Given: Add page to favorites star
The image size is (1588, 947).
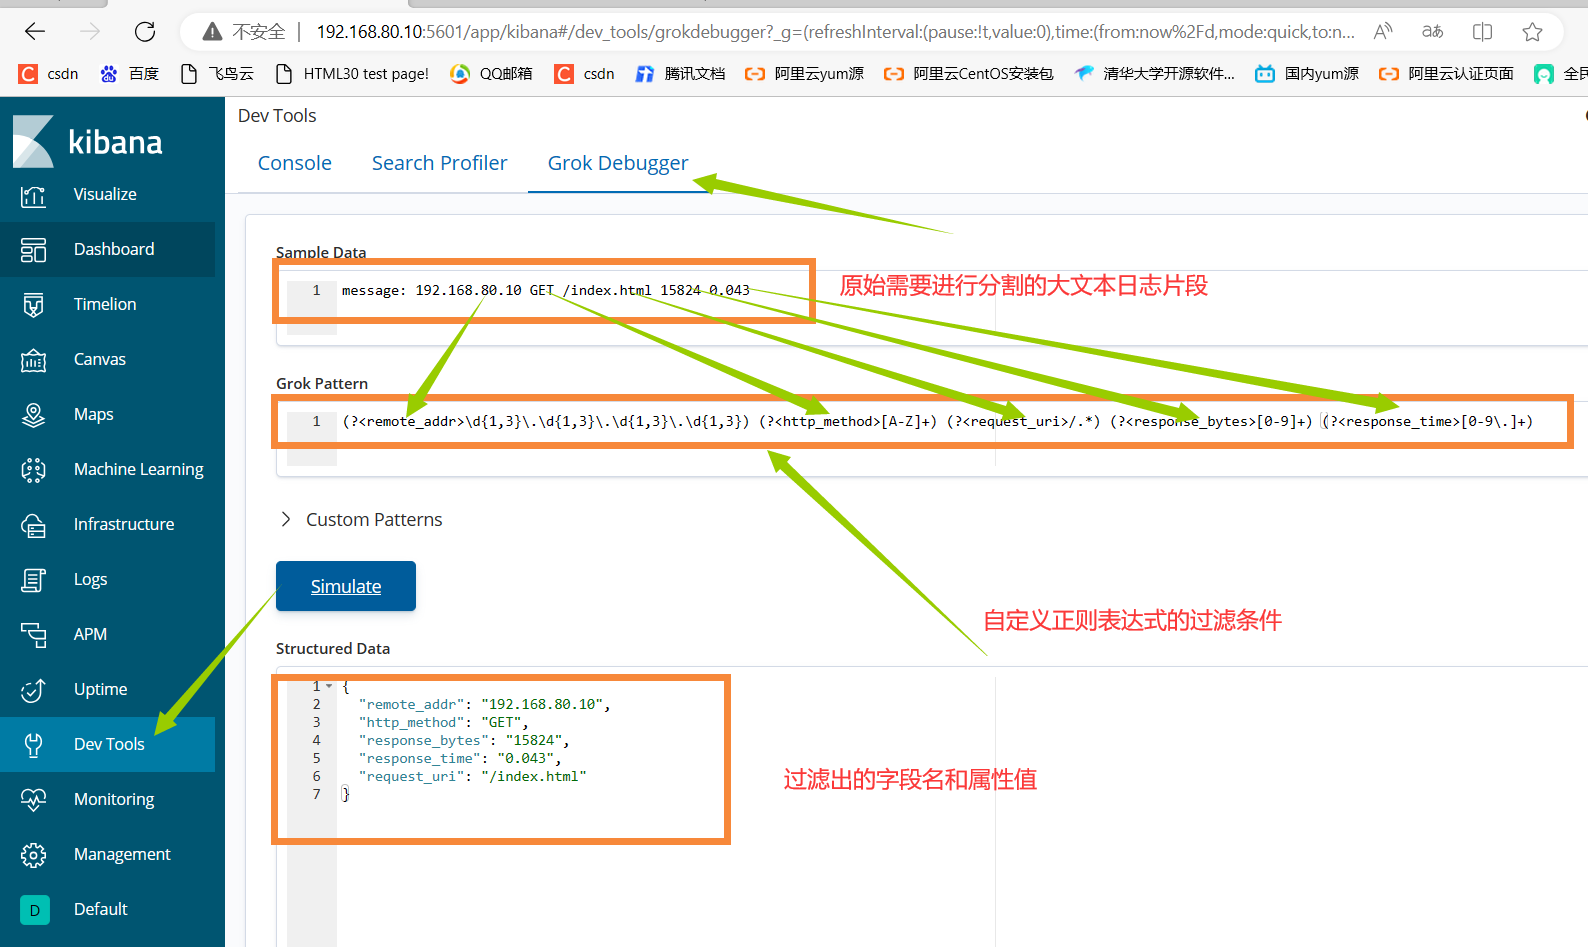Looking at the screenshot, I should [x=1532, y=32].
